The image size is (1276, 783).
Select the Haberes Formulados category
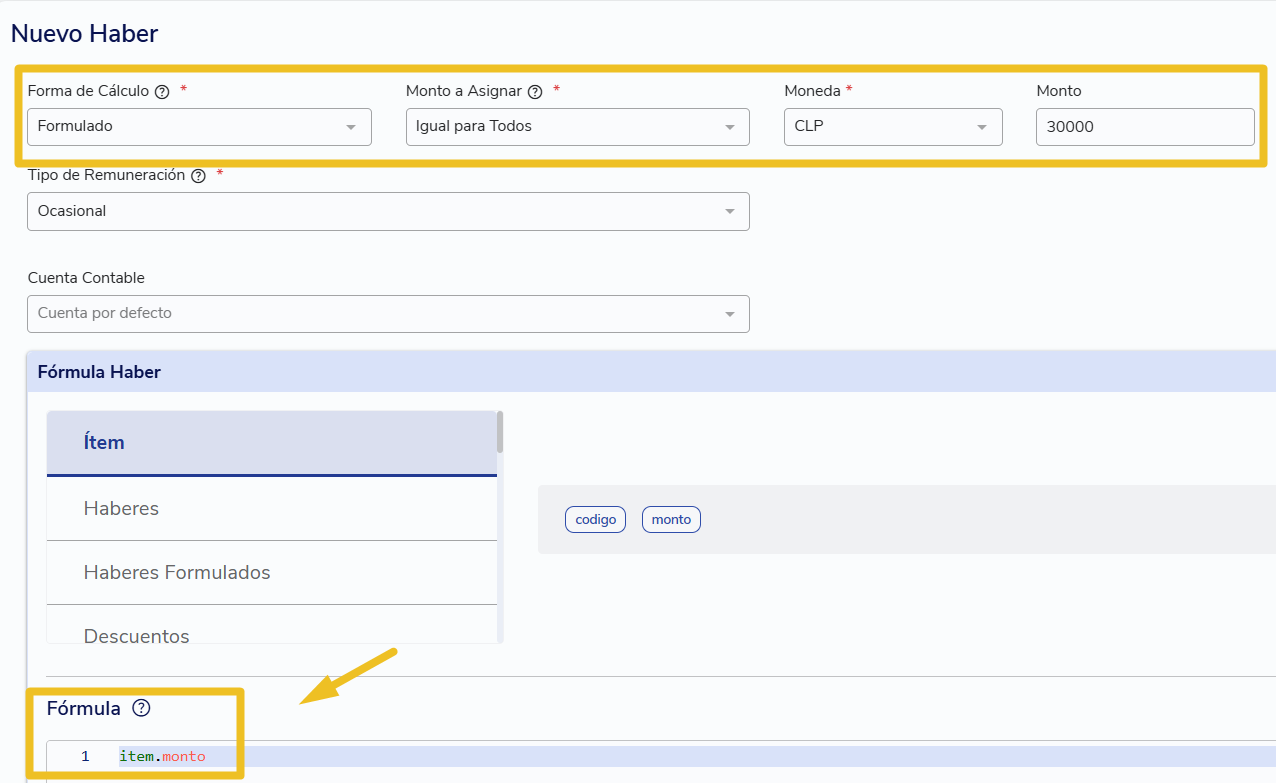[271, 573]
